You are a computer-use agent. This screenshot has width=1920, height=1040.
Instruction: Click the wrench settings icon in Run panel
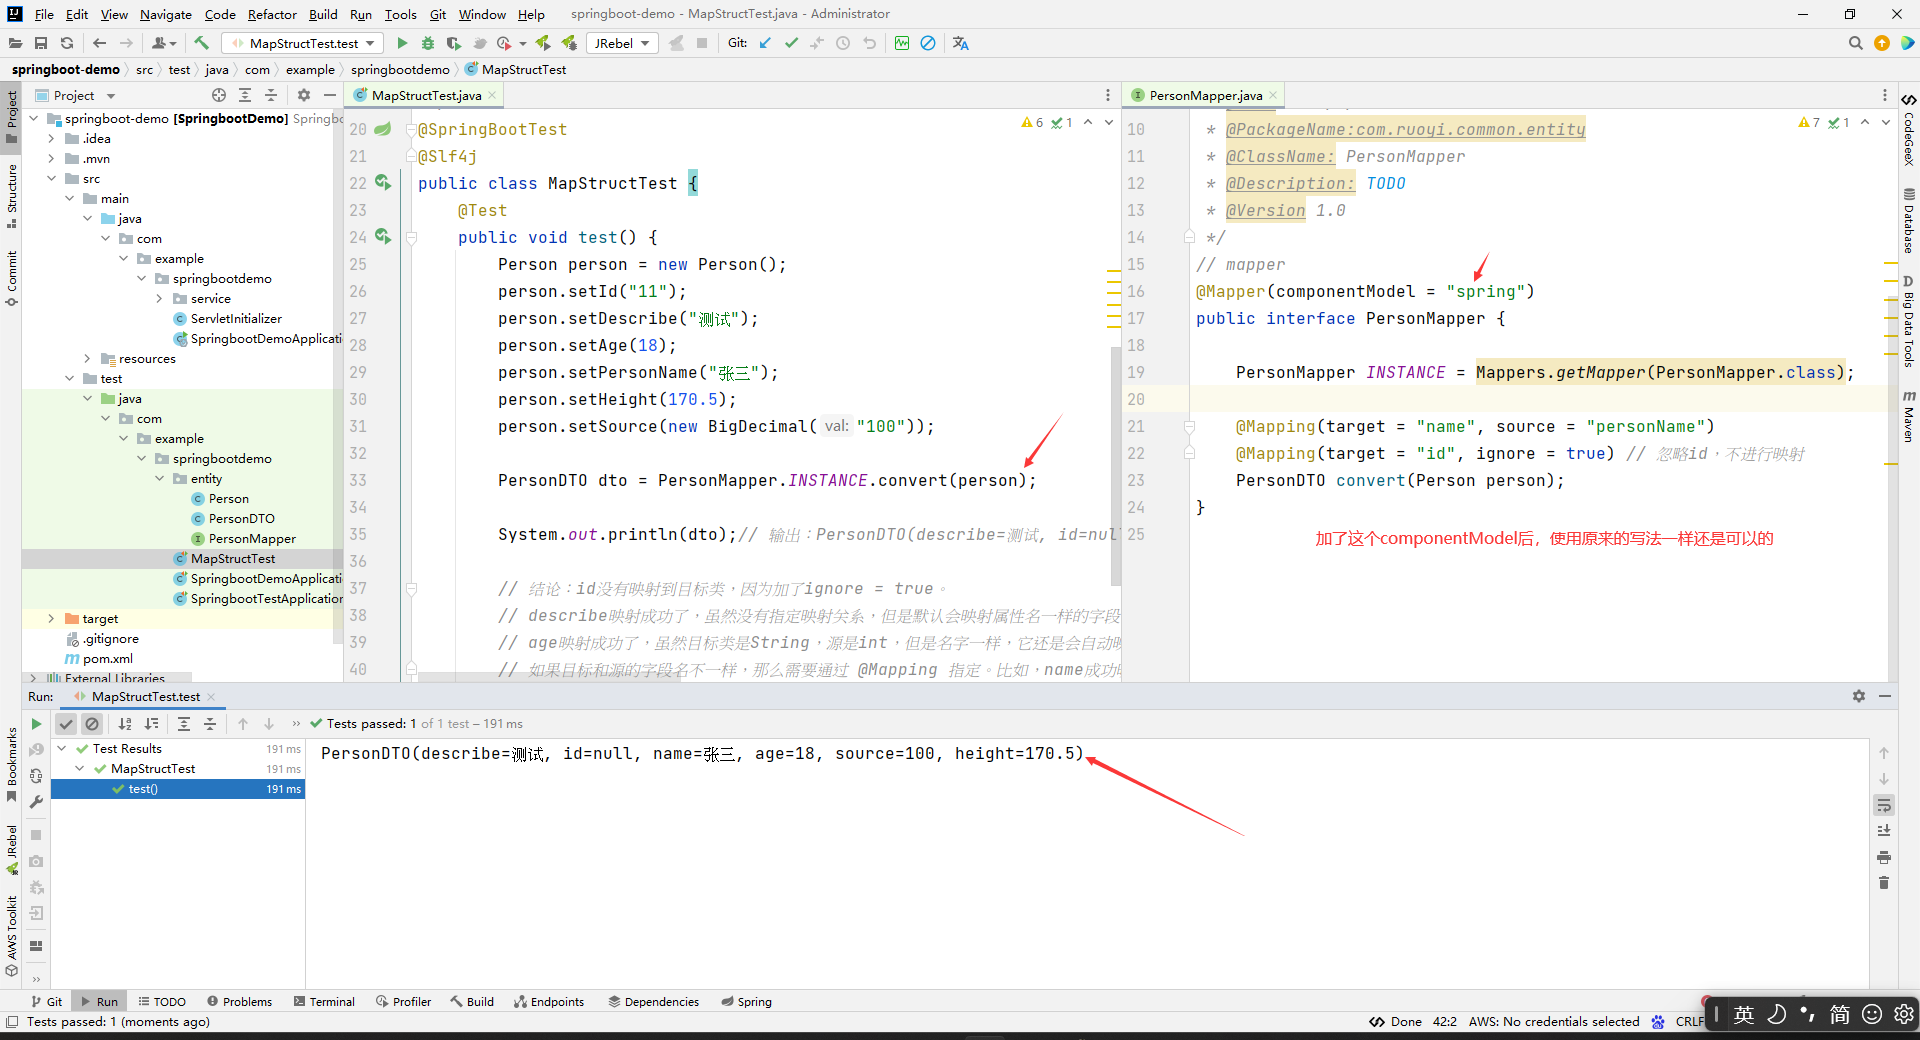[36, 802]
